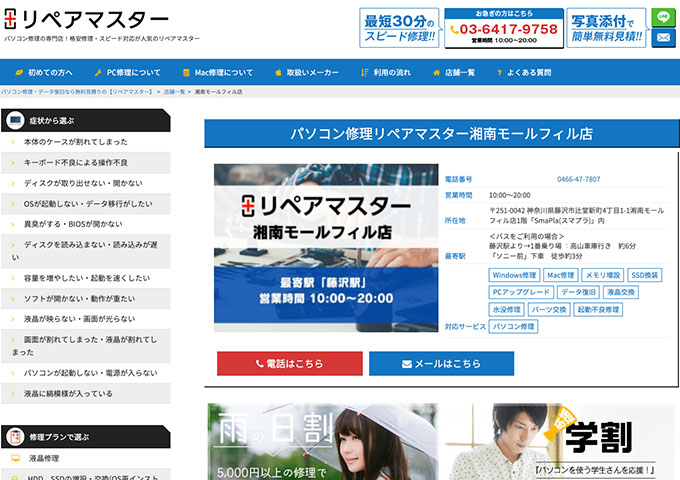Open 店舗一覧 menu item
Viewport: 680px width, 480px height.
[454, 72]
